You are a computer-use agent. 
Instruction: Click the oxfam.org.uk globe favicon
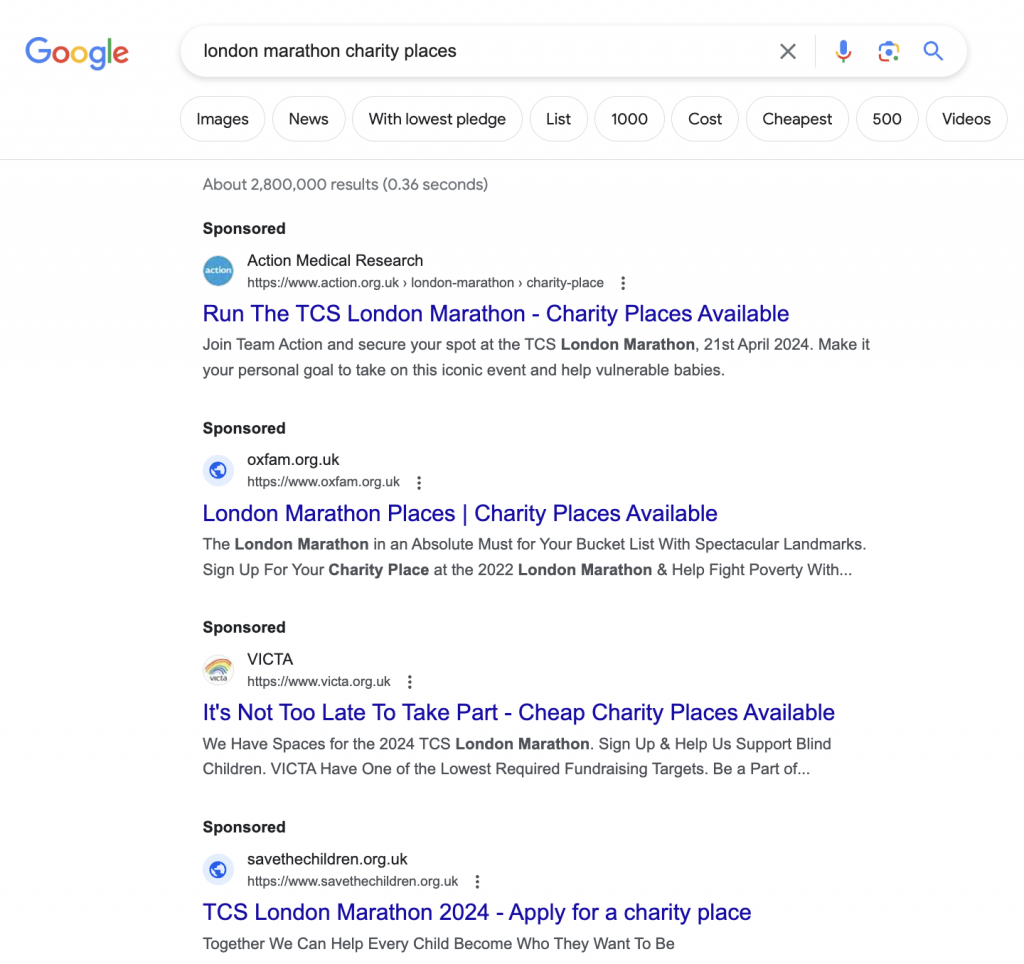218,470
